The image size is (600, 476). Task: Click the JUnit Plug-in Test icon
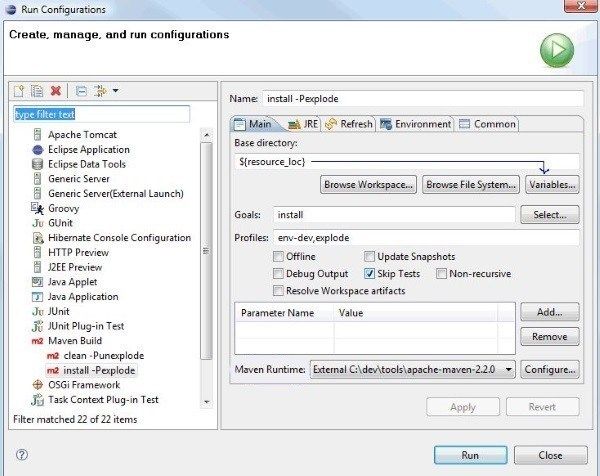point(38,326)
